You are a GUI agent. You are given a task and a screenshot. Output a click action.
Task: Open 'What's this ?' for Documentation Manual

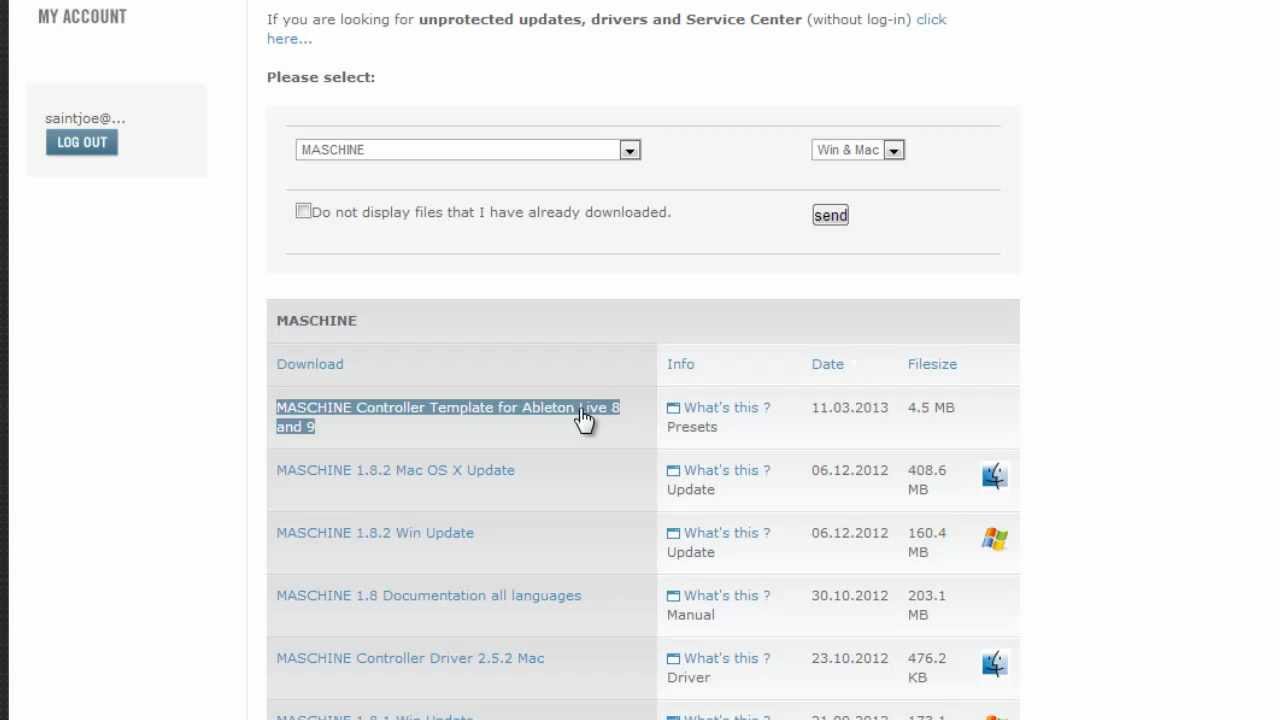(x=727, y=595)
